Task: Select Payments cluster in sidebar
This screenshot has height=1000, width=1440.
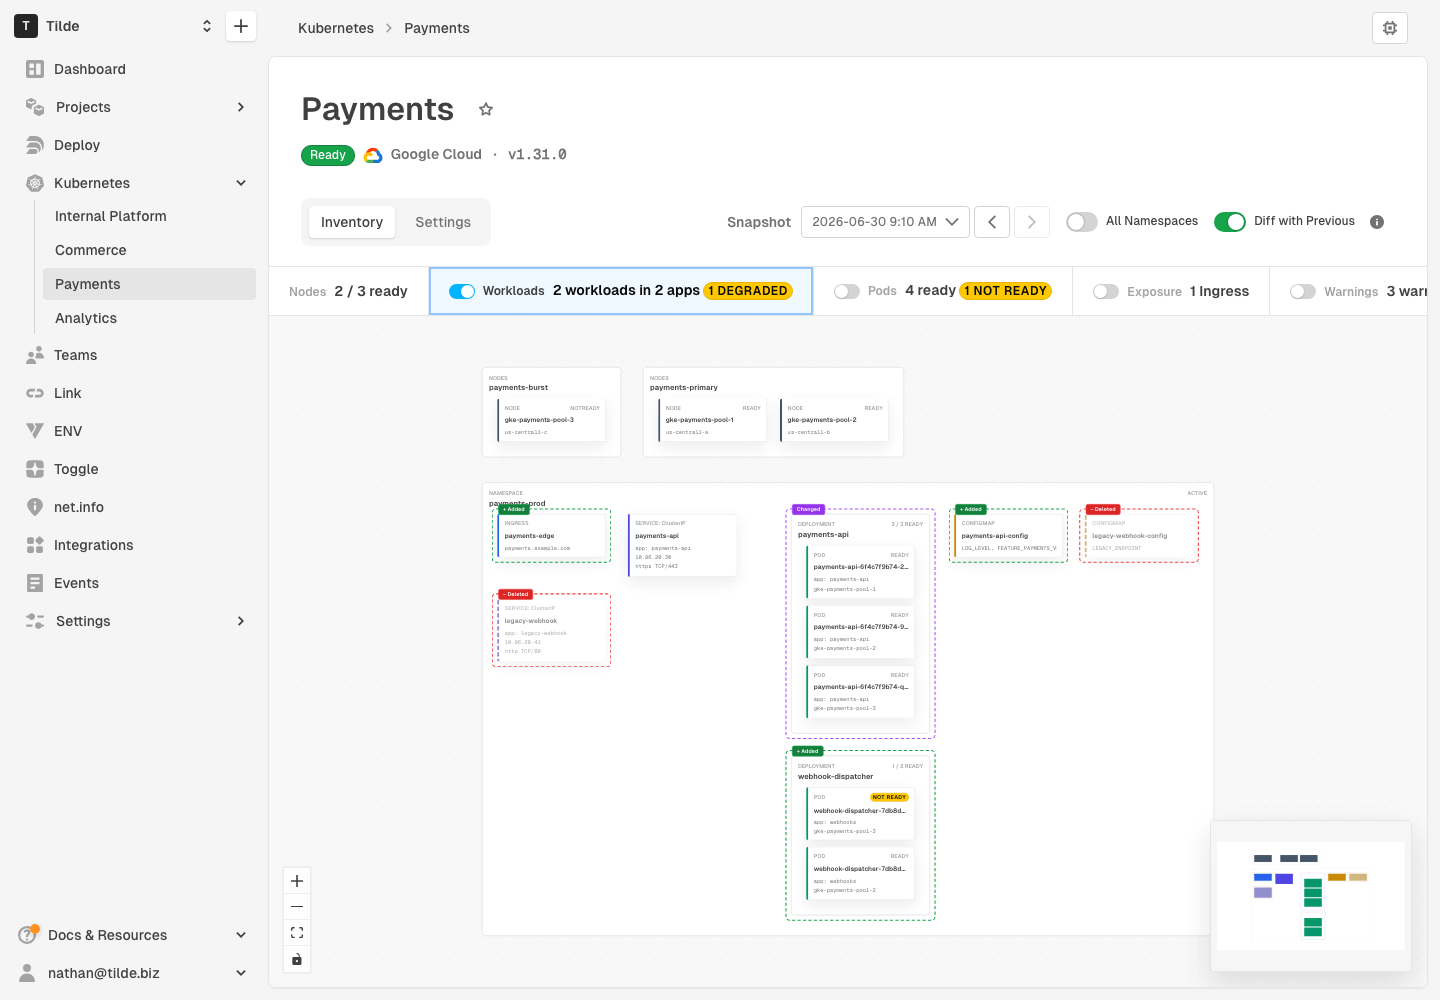Action: (x=149, y=284)
